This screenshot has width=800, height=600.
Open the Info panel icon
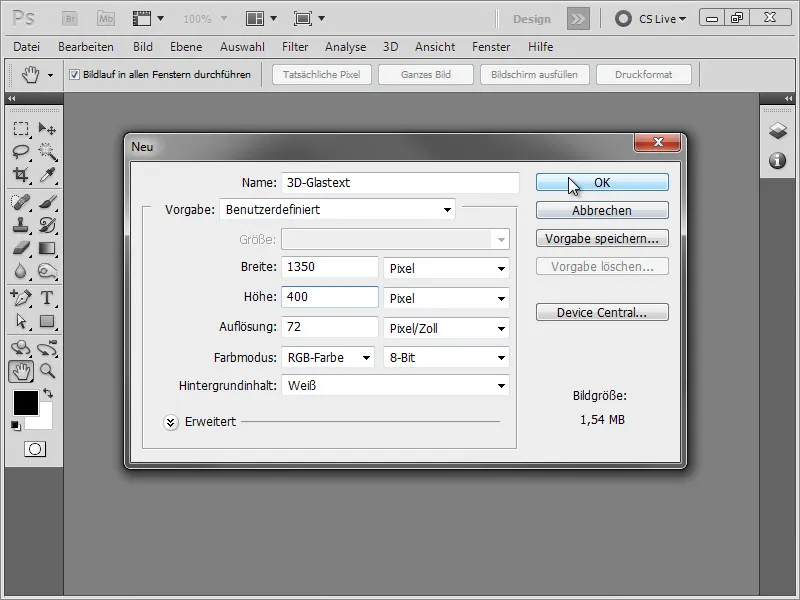pyautogui.click(x=778, y=161)
